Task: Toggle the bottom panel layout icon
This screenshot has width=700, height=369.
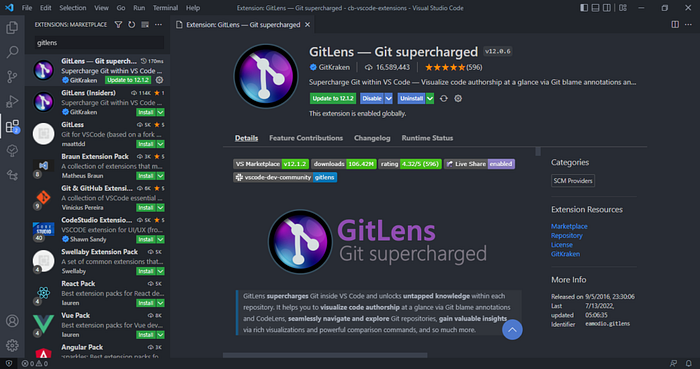Action: click(596, 8)
